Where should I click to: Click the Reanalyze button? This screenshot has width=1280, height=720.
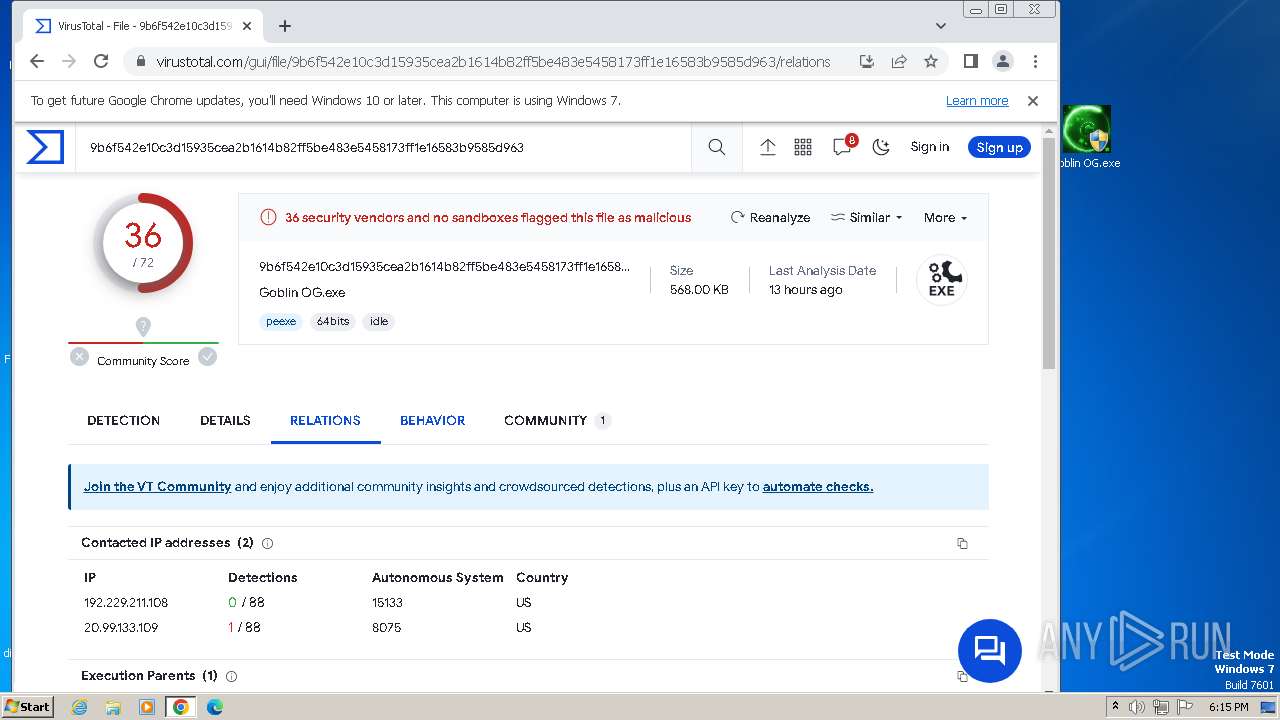pyautogui.click(x=770, y=217)
